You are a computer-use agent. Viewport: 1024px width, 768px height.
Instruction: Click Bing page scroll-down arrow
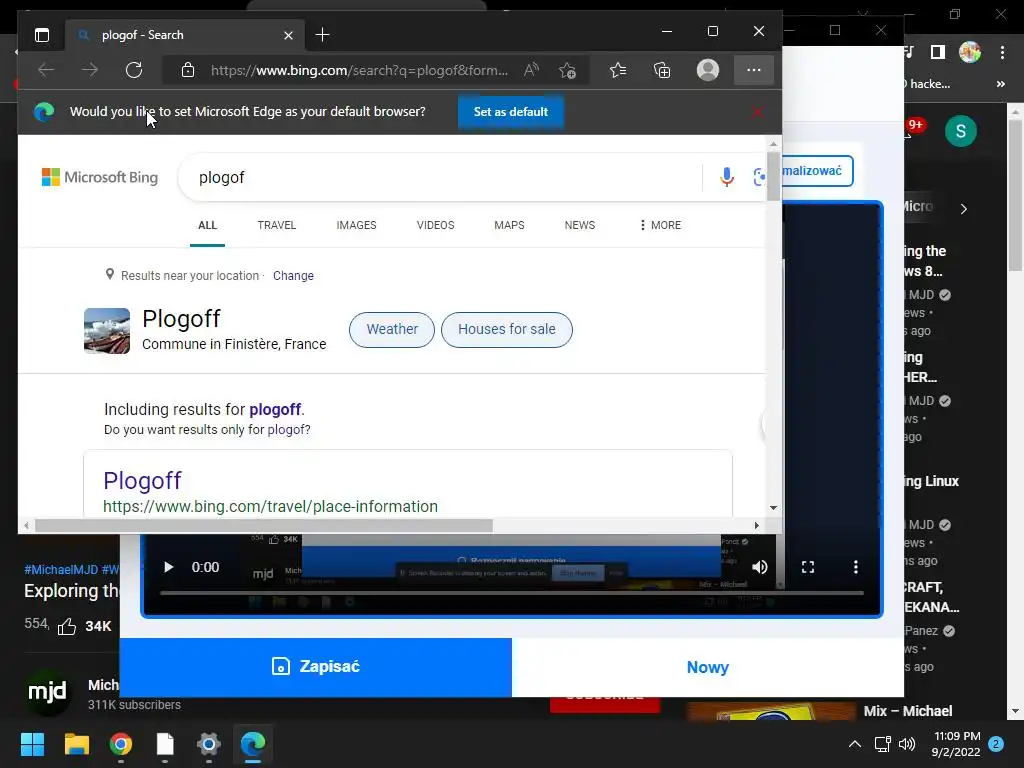(x=773, y=507)
